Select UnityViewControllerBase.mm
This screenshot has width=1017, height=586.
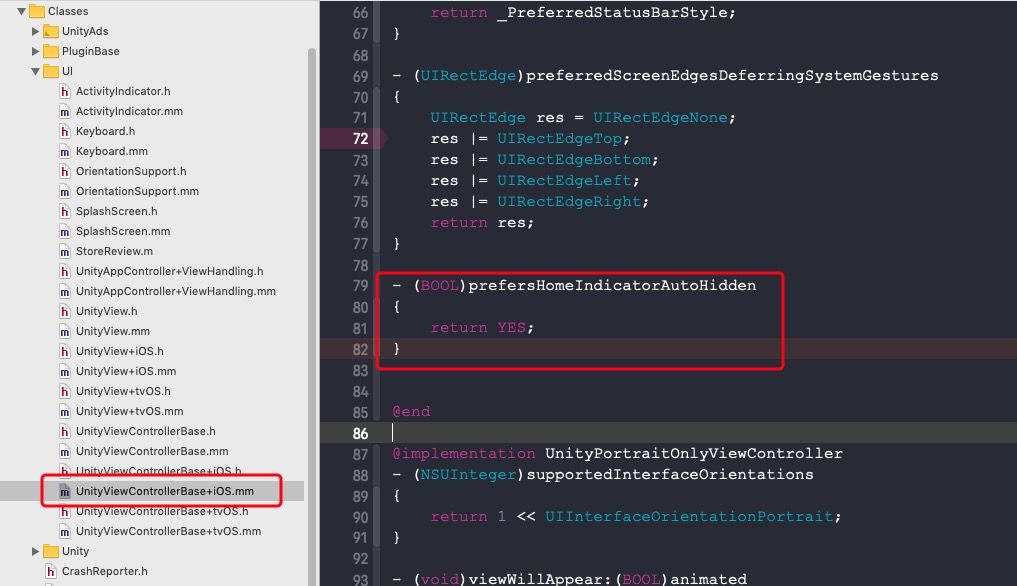pos(152,451)
